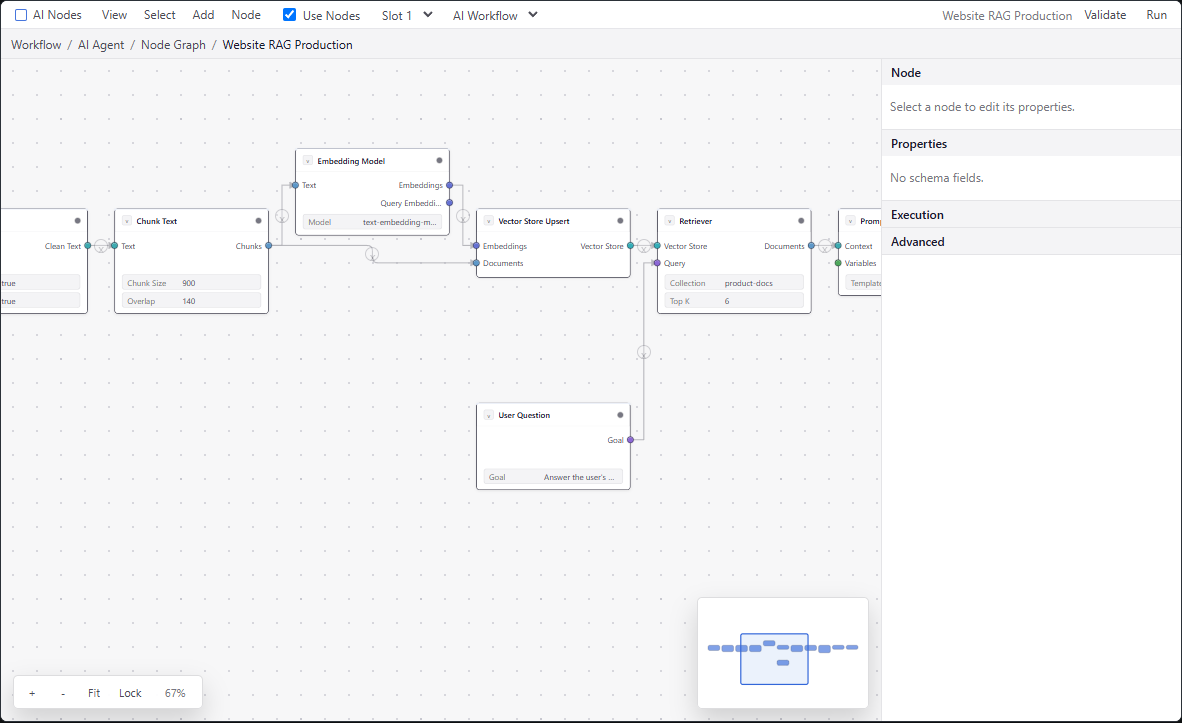
Task: Go to Workflow breadcrumb
Action: coord(36,44)
